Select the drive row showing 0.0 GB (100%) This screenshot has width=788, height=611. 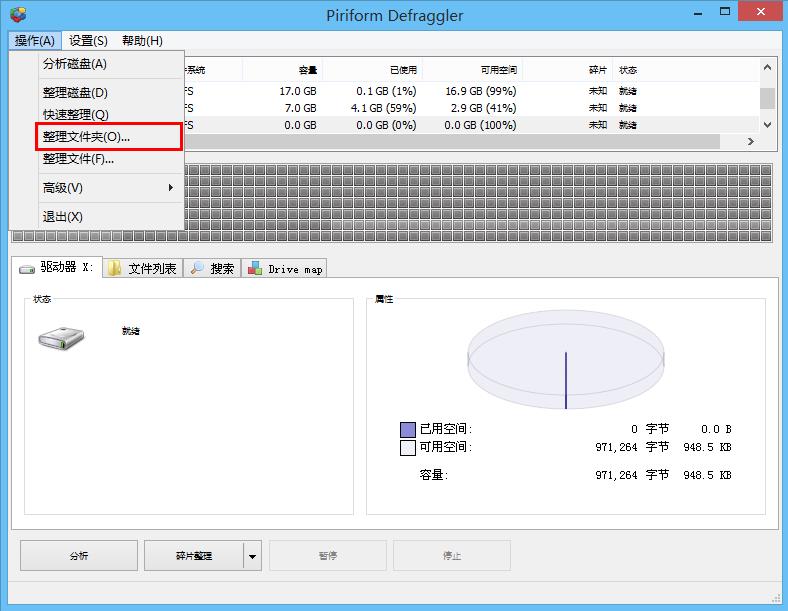click(470, 125)
